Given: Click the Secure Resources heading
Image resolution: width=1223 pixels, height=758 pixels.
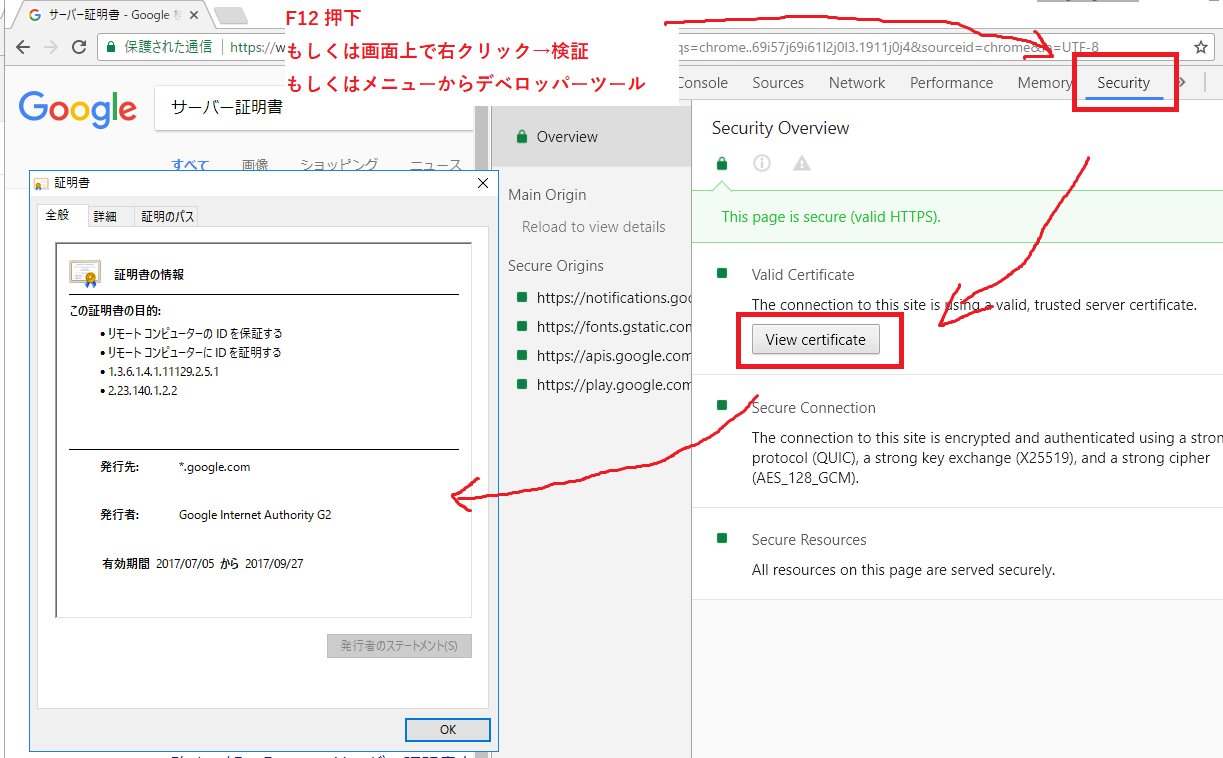Looking at the screenshot, I should [809, 540].
